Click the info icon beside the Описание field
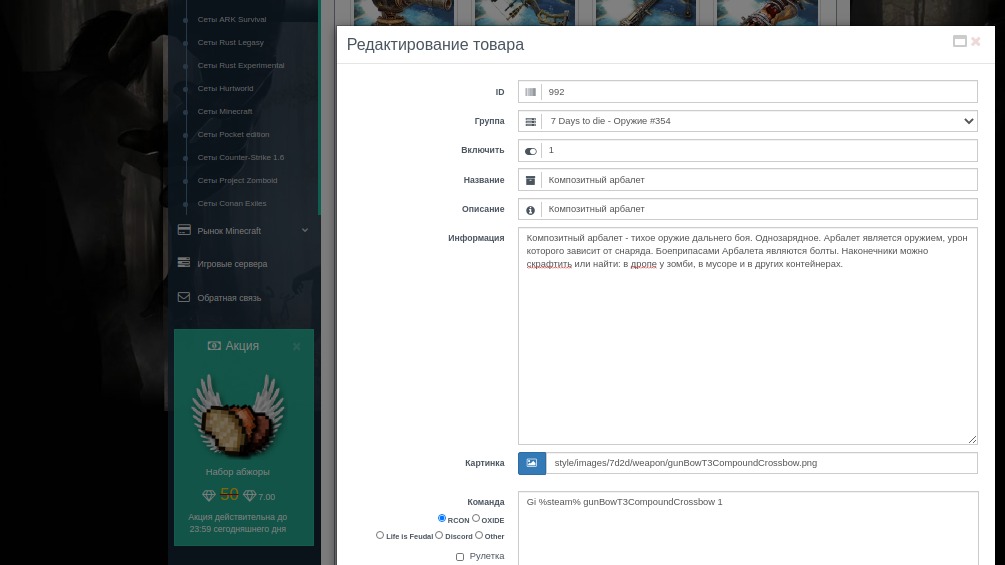This screenshot has height=565, width=1005. (530, 210)
